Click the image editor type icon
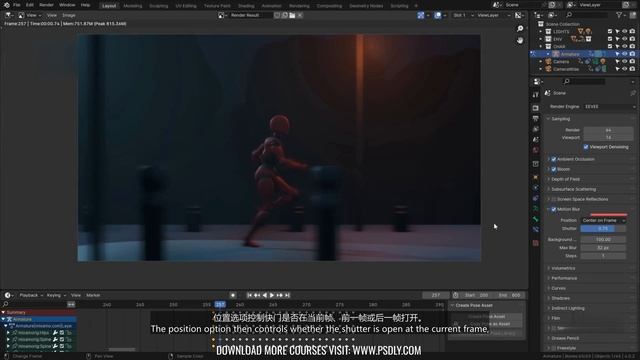640x360 pixels. pos(8,15)
